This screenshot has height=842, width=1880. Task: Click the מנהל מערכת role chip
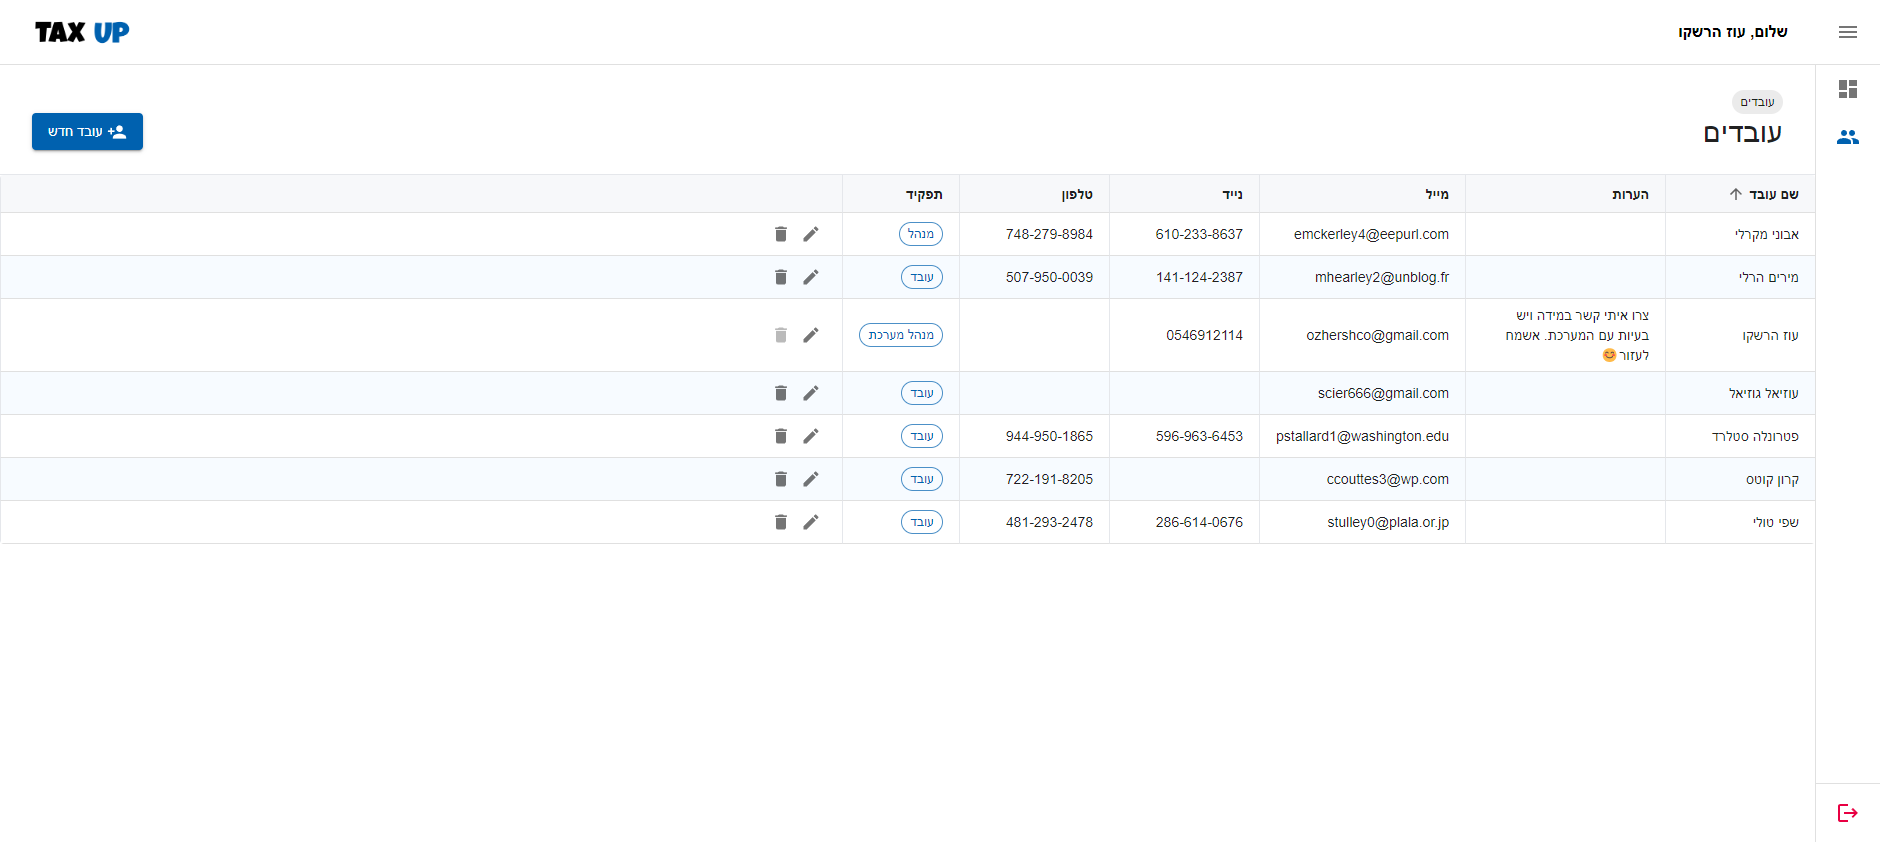point(900,335)
